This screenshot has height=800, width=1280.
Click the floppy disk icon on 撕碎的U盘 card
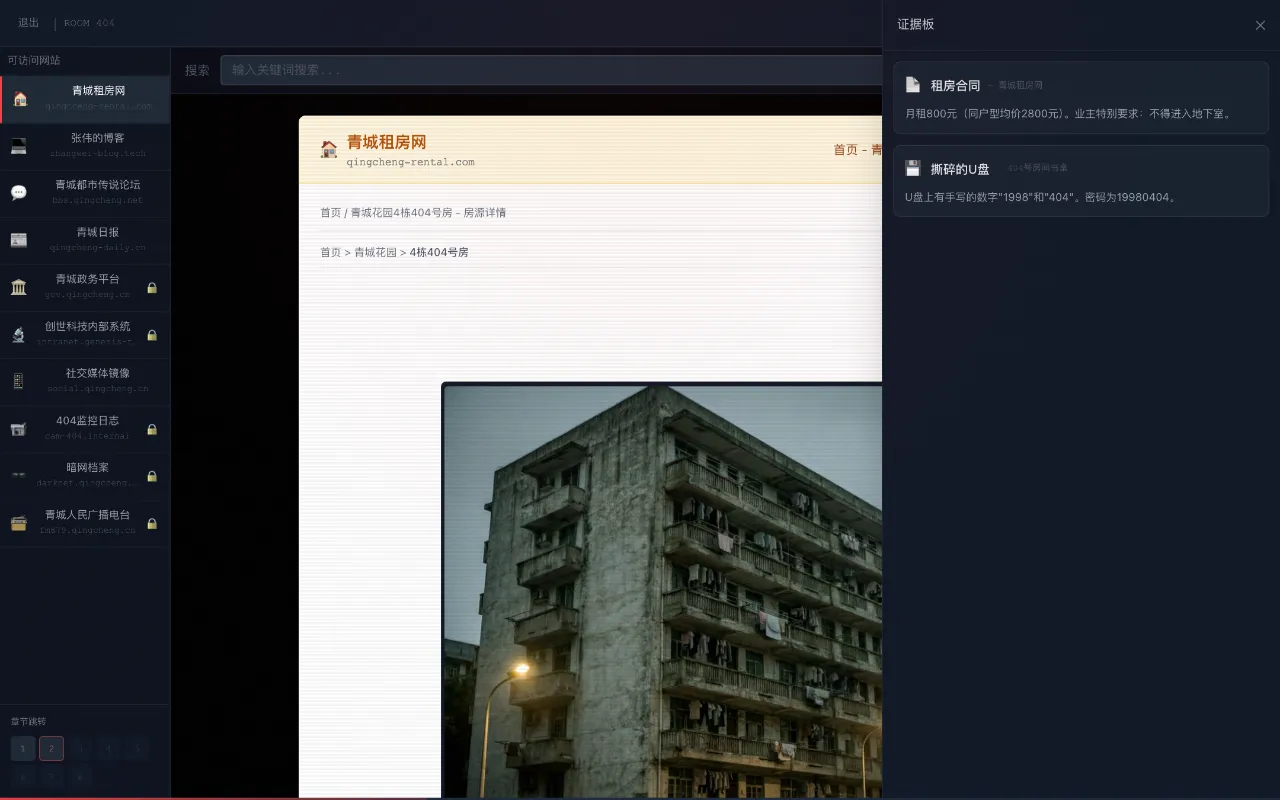click(x=913, y=168)
